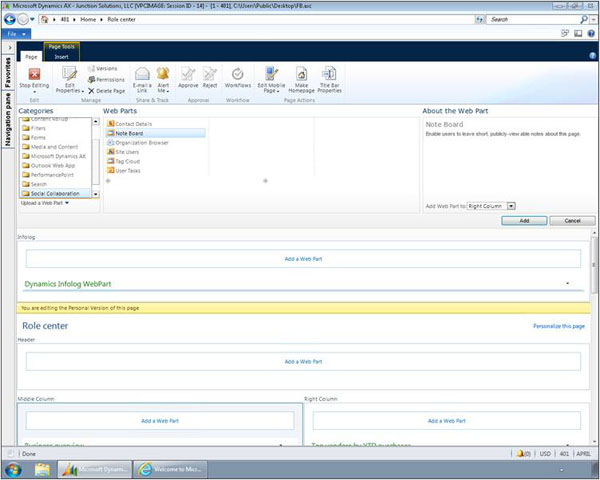Click the Add button
The width and height of the screenshot is (600, 480).
(524, 220)
